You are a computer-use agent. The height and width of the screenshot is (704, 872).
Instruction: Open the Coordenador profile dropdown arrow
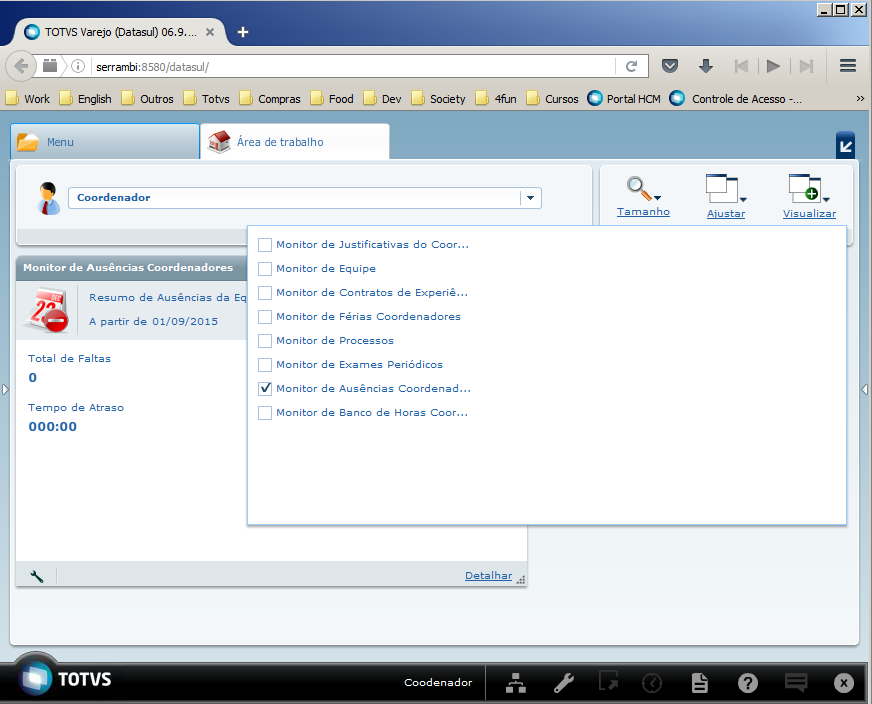pos(531,198)
